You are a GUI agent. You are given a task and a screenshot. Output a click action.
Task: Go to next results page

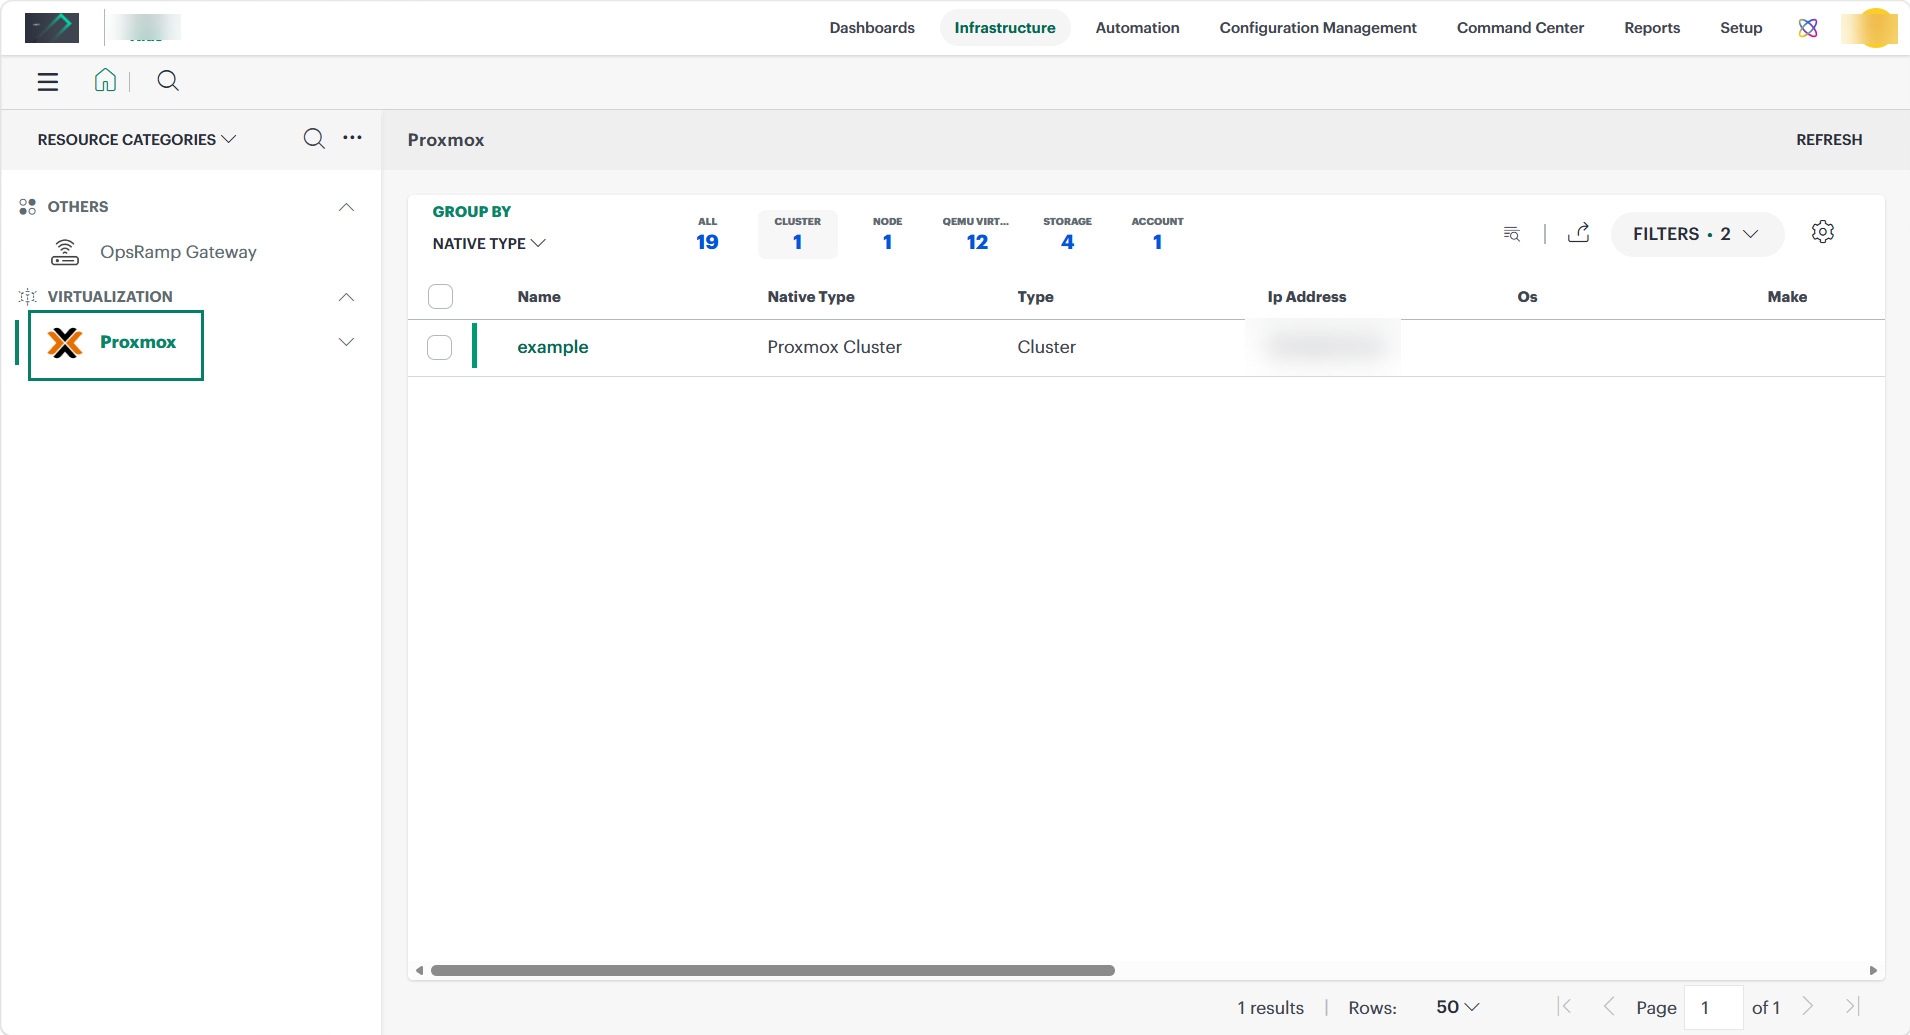1808,1007
